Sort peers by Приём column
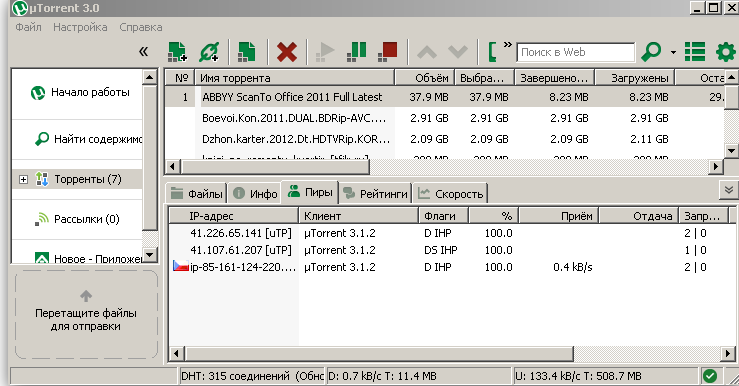The height and width of the screenshot is (386, 739). [558, 216]
